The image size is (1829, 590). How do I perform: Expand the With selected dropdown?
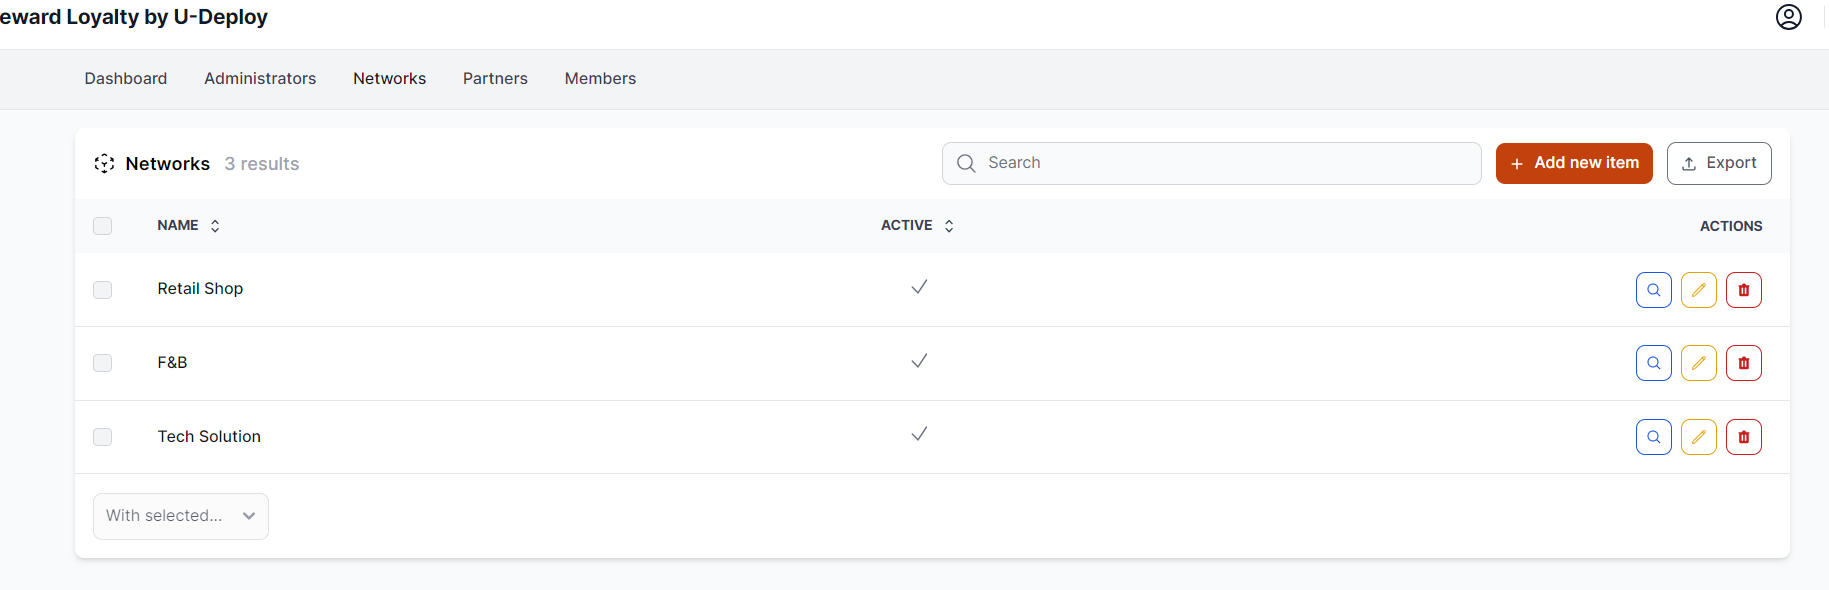tap(181, 516)
